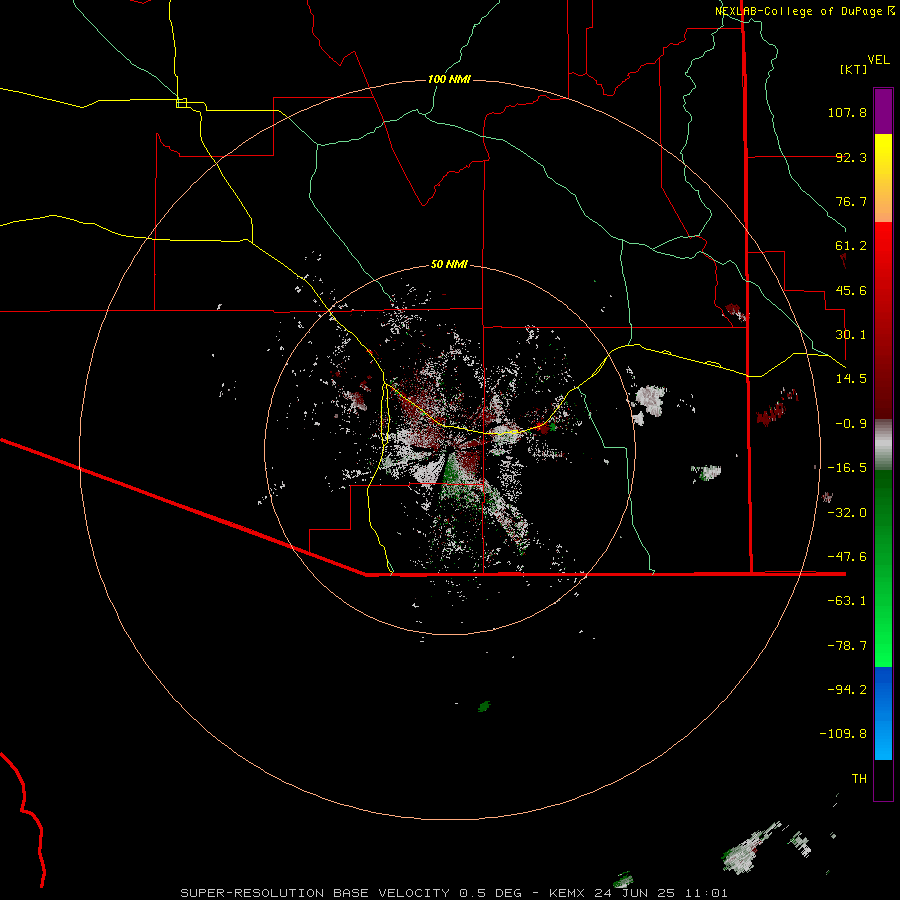The image size is (900, 900).
Task: Select the -16.5 scale value
Action: pyautogui.click(x=847, y=468)
